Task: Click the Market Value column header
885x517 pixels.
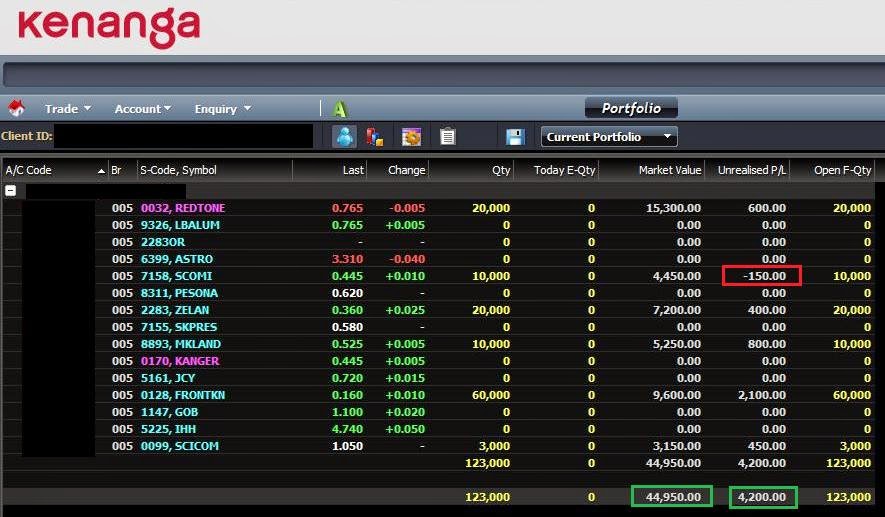Action: 651,170
